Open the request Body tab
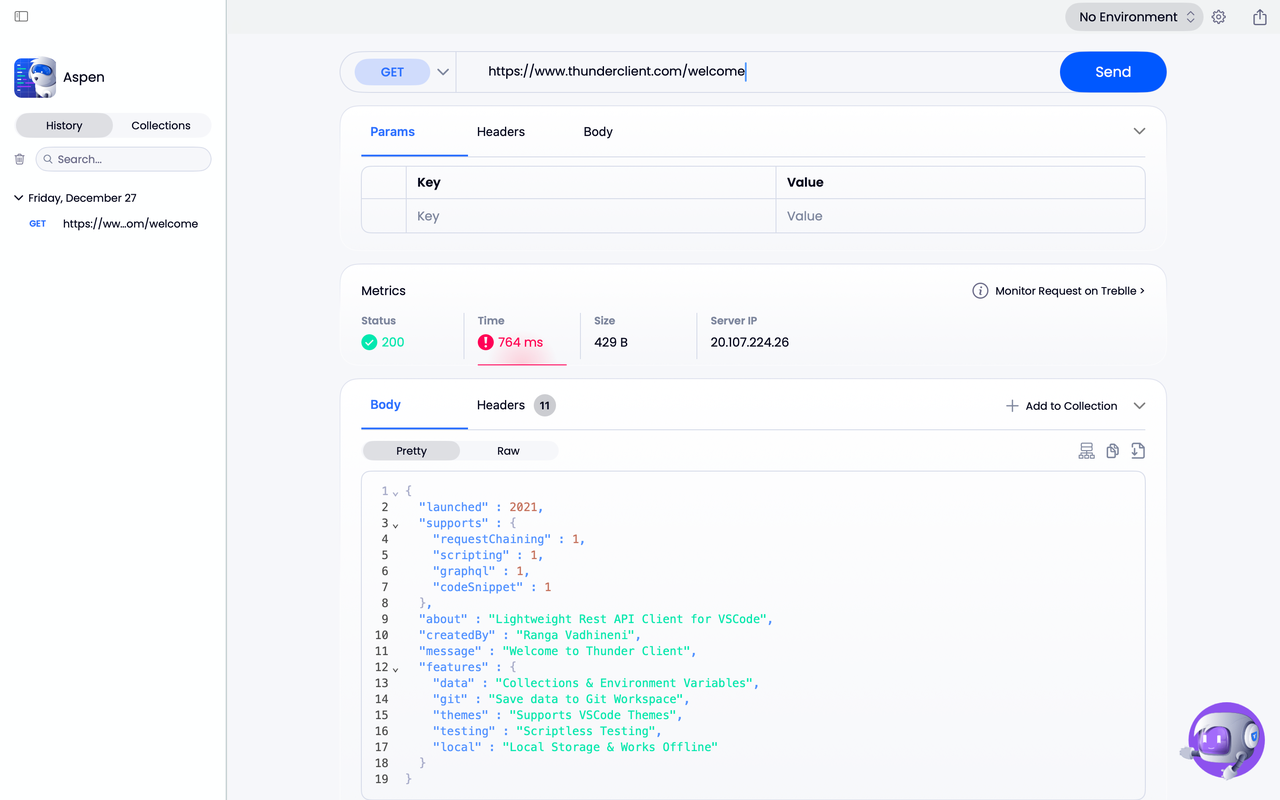The height and width of the screenshot is (800, 1280). (x=598, y=131)
